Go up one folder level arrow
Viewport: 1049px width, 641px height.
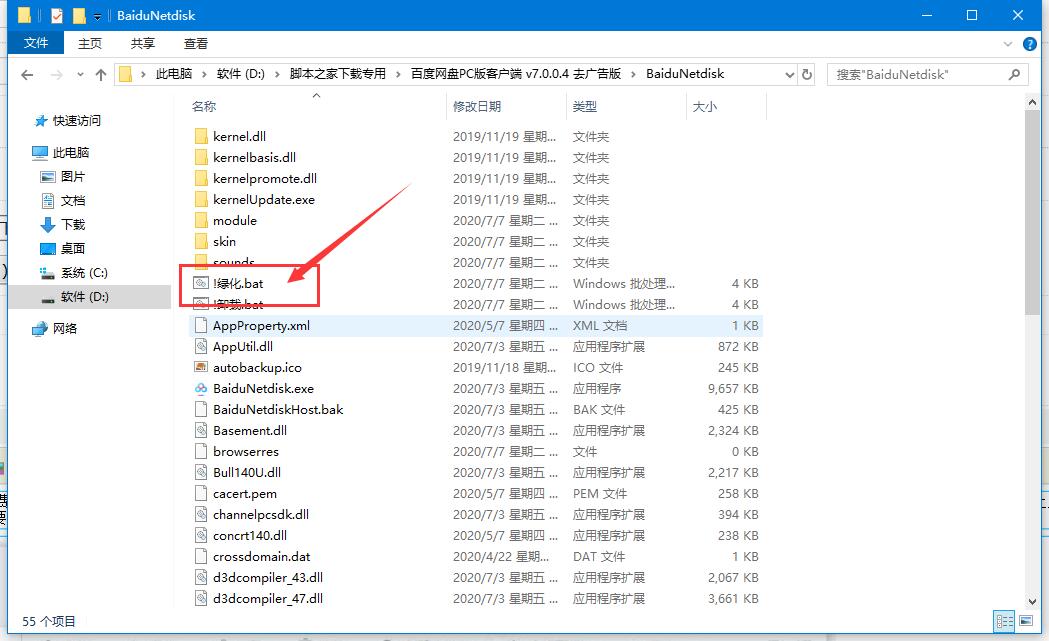coord(101,74)
